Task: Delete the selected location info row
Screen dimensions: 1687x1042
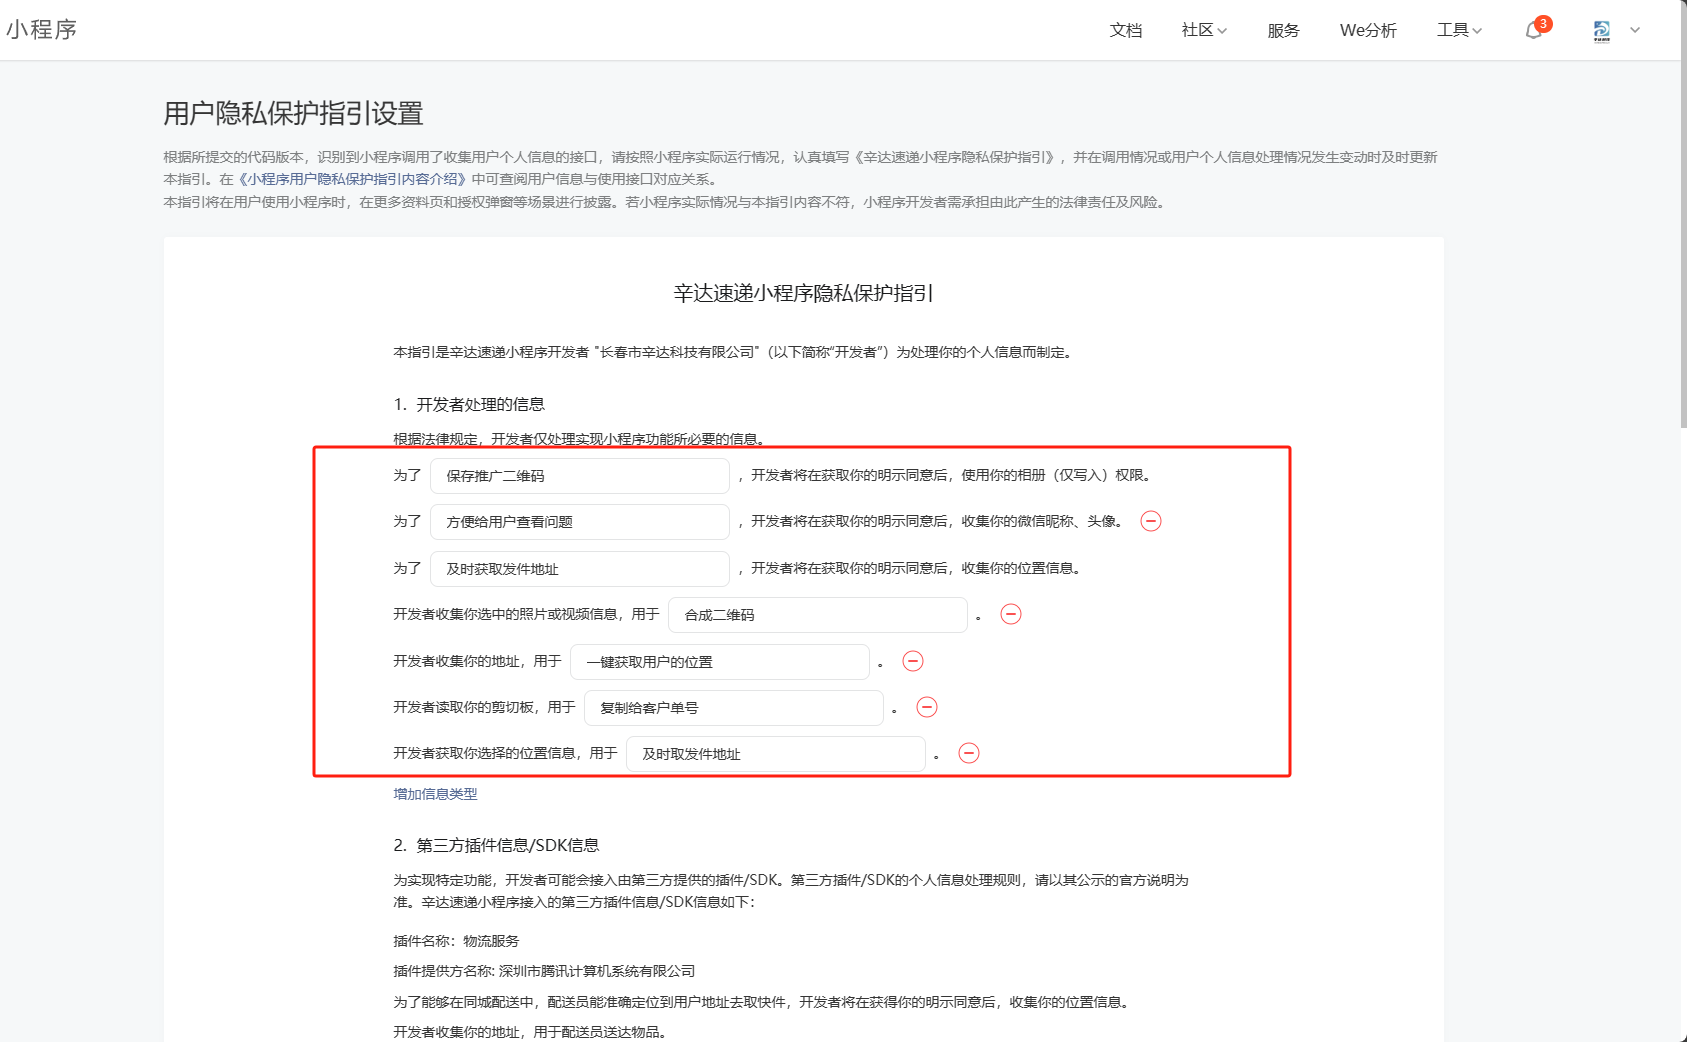Action: (969, 753)
